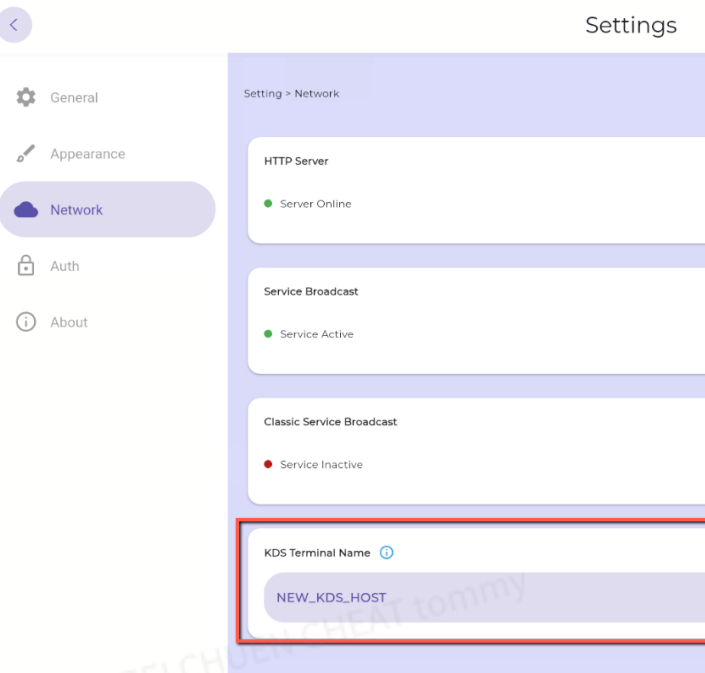The height and width of the screenshot is (673, 705).
Task: Select the Appearance paintbrush icon
Action: click(x=26, y=154)
